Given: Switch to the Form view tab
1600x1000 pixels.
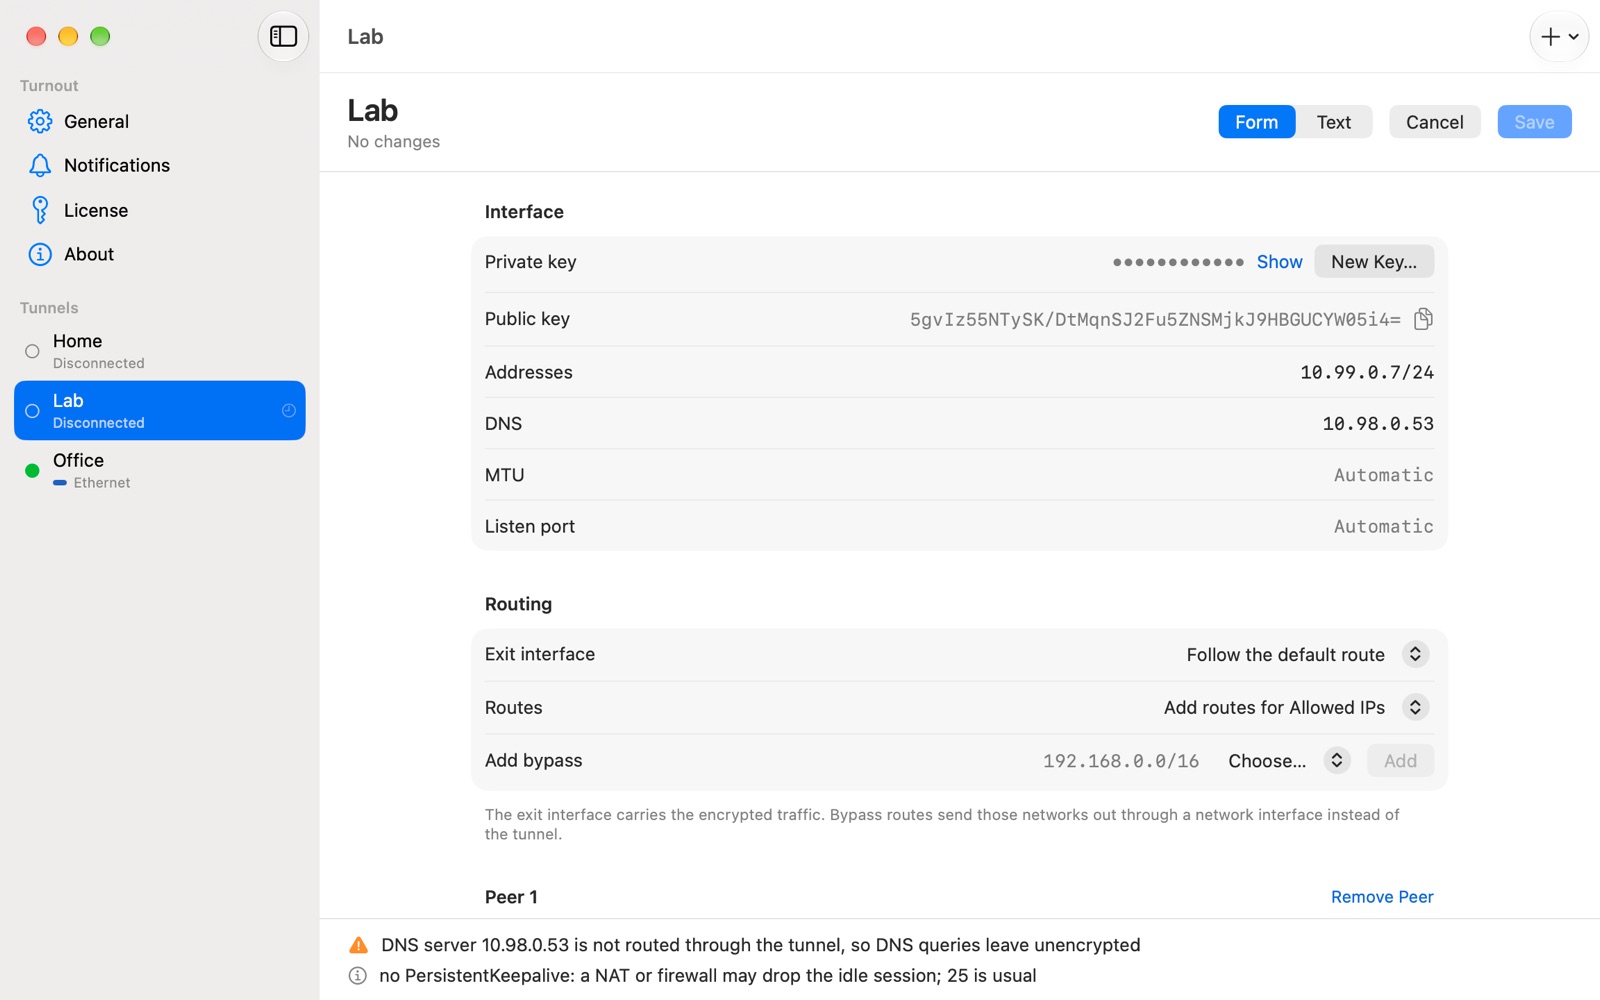Looking at the screenshot, I should (1257, 122).
